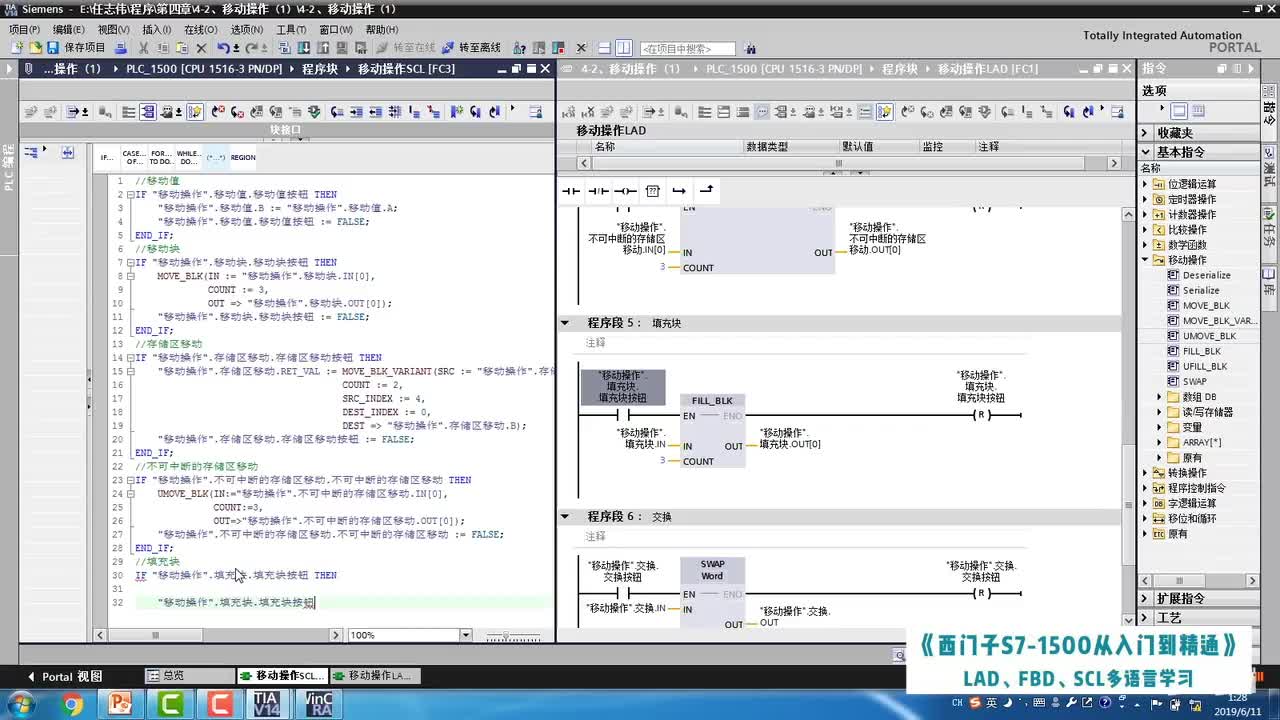Click the 转至在线 go online button
The image size is (1280, 720).
[x=405, y=48]
